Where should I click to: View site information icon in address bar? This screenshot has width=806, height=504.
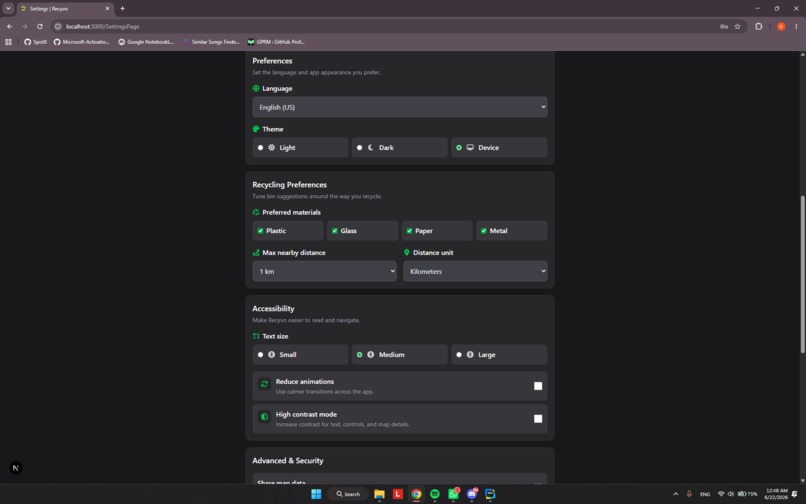(58, 26)
